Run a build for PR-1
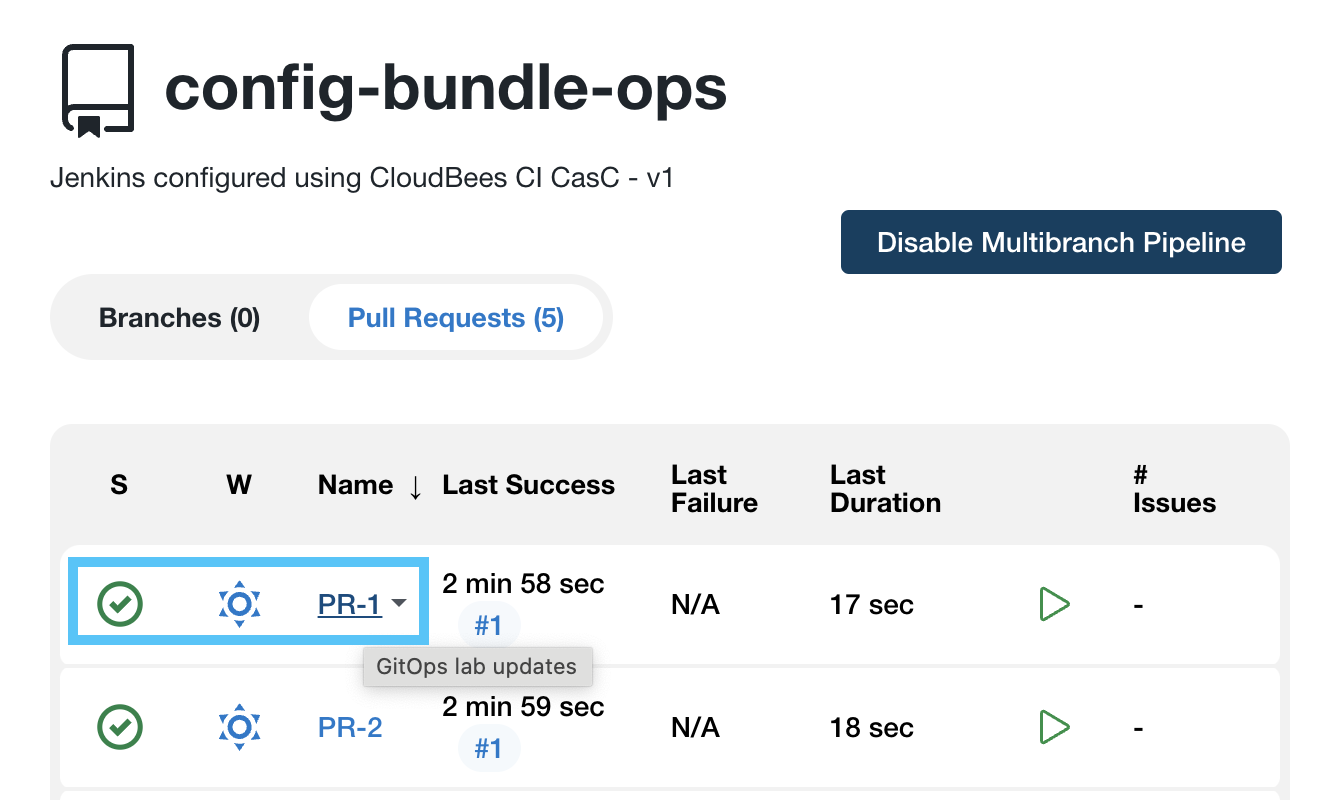The image size is (1334, 800). pos(1054,604)
